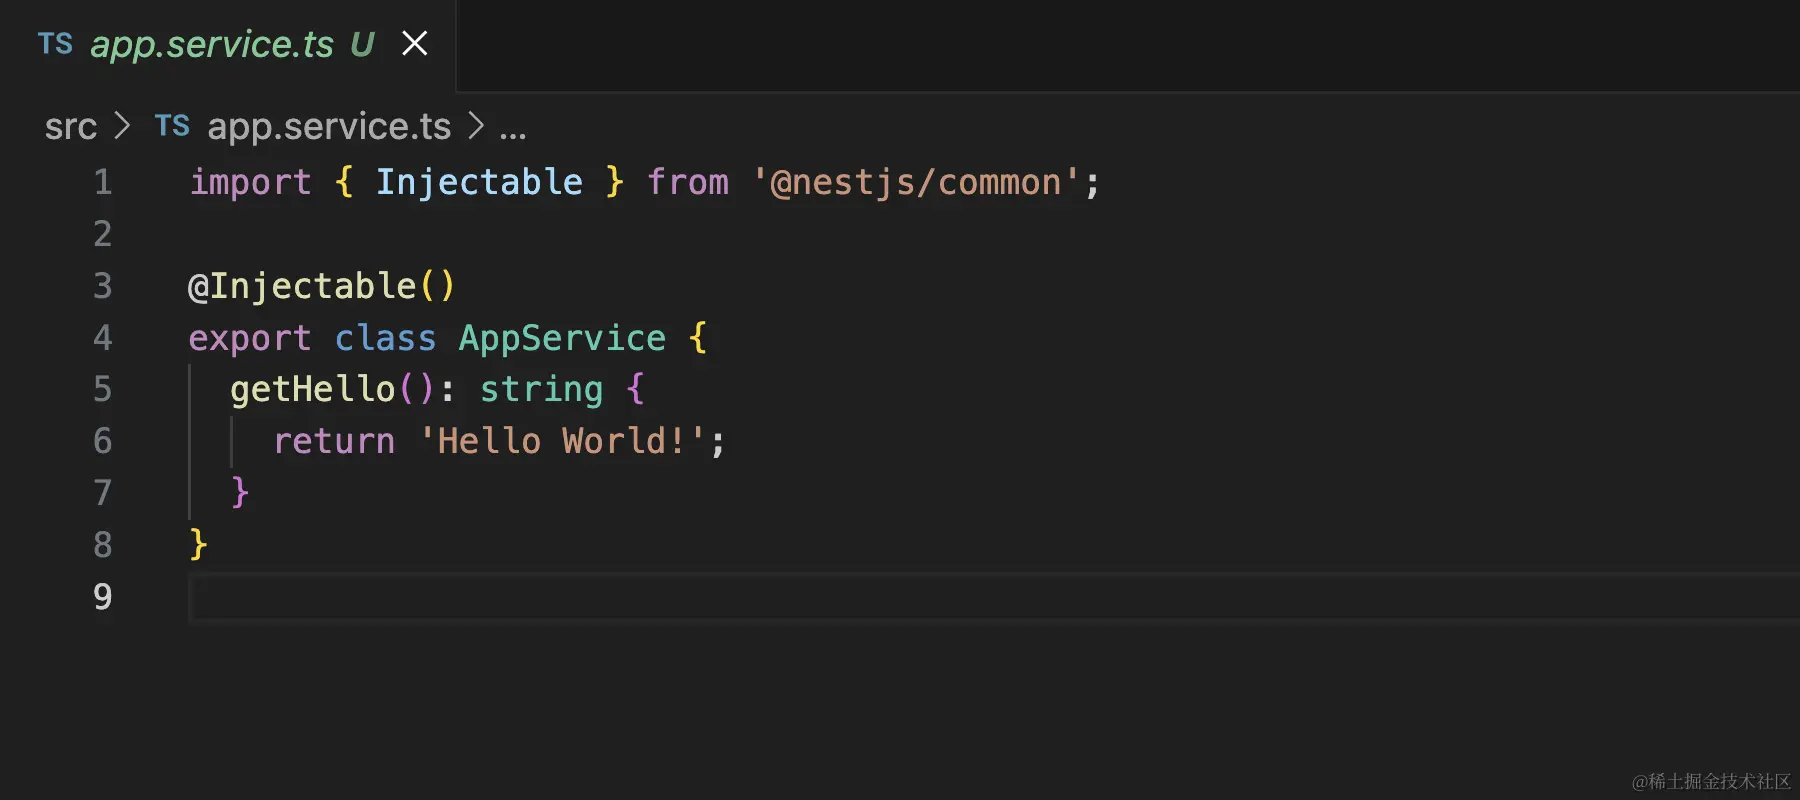
Task: Click line number 4 in the gutter
Action: pos(102,338)
